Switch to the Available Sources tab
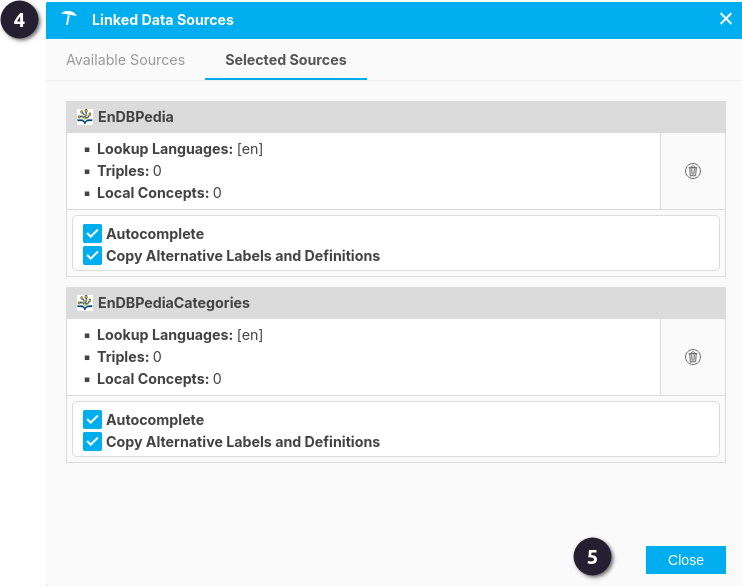742x586 pixels. (x=125, y=60)
